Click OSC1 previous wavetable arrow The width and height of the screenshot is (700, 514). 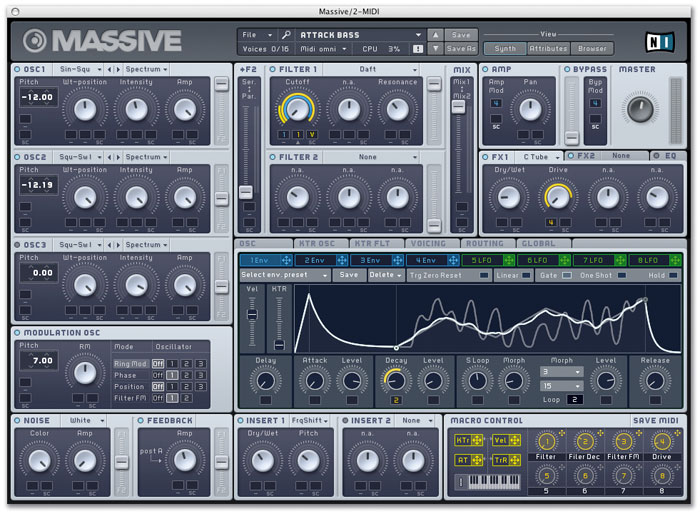coord(110,69)
